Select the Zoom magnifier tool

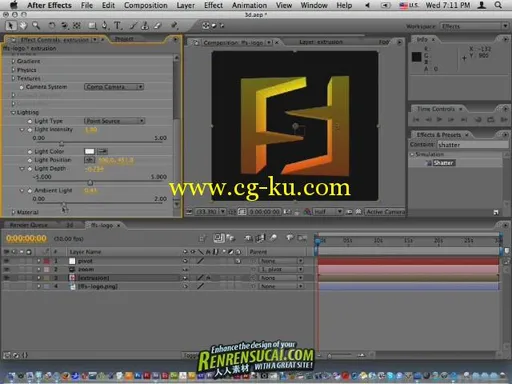click(36, 26)
